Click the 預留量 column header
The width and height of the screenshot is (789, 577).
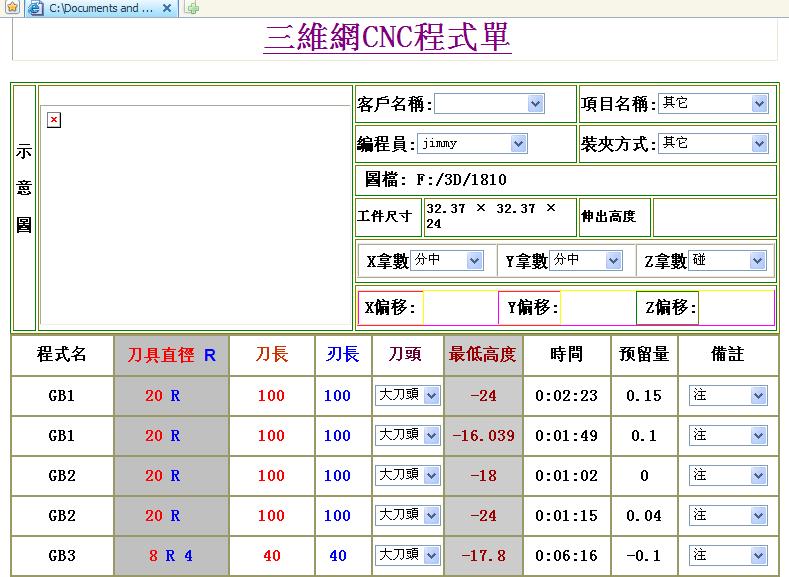(x=644, y=355)
